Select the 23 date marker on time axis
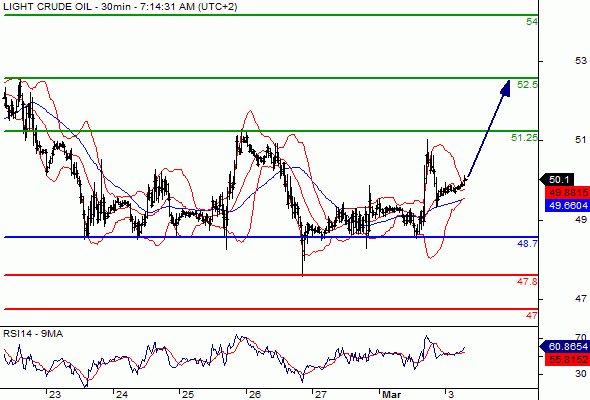This screenshot has height=400, width=590. pyautogui.click(x=55, y=394)
